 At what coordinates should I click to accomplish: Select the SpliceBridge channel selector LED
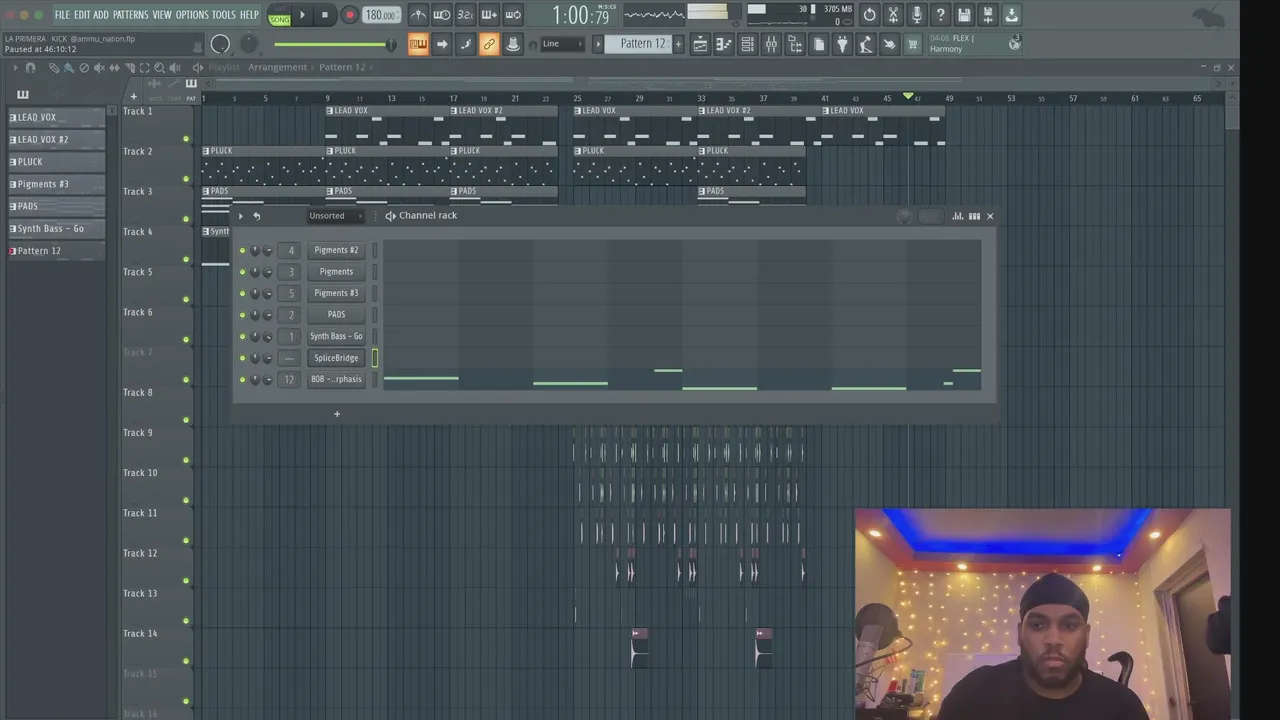click(x=375, y=358)
